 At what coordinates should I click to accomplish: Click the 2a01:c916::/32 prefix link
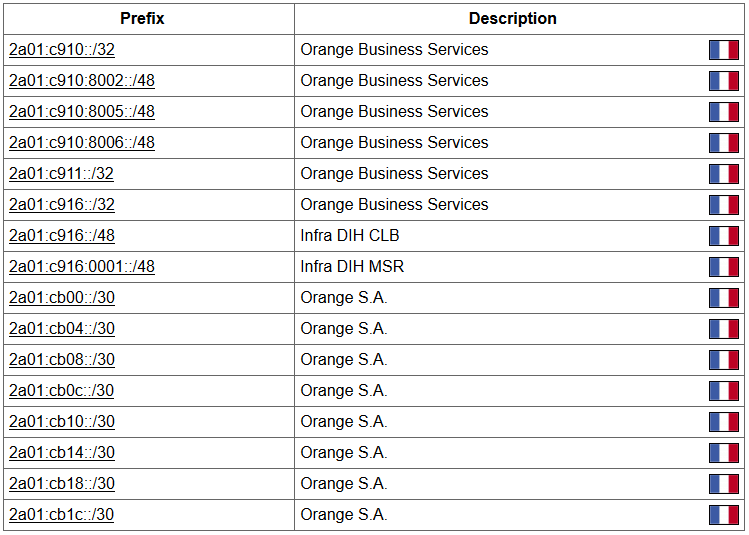pyautogui.click(x=62, y=205)
